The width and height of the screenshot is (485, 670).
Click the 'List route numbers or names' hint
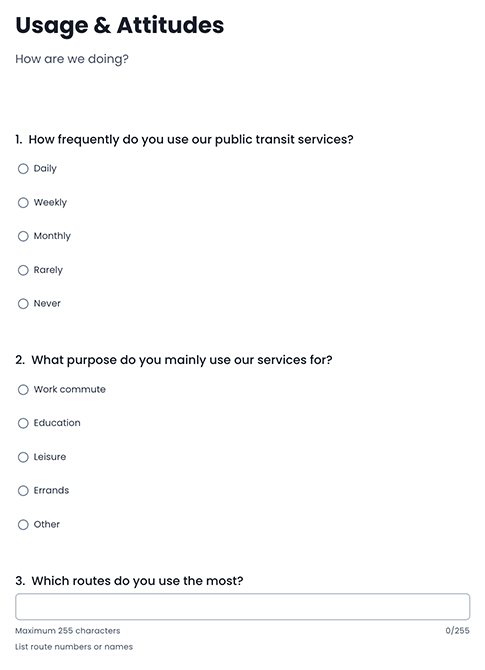click(x=74, y=647)
